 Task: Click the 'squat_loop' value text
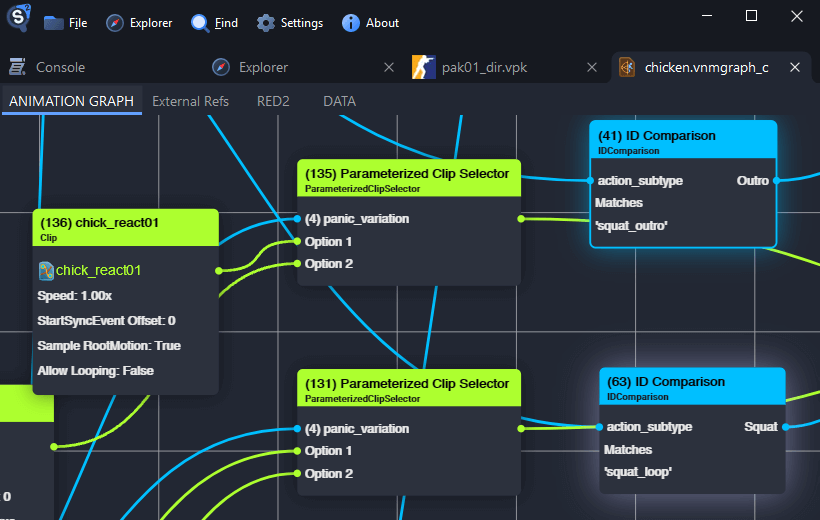(x=638, y=472)
